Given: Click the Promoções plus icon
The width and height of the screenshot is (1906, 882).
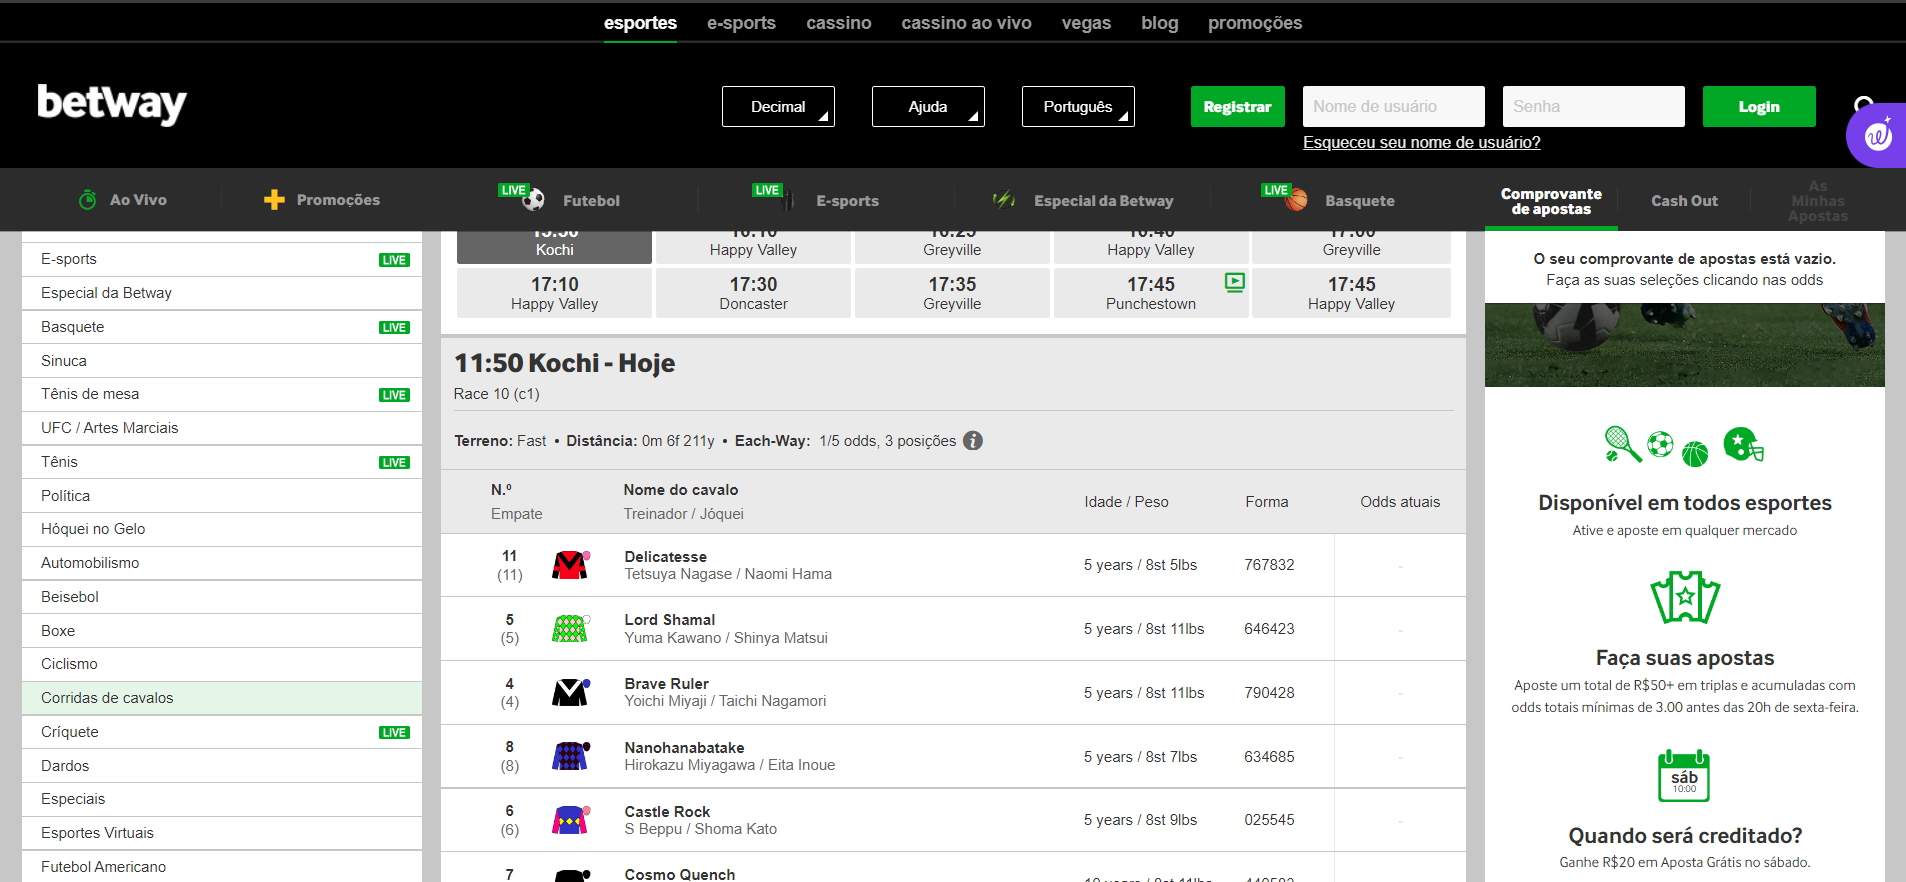Looking at the screenshot, I should click(x=274, y=200).
